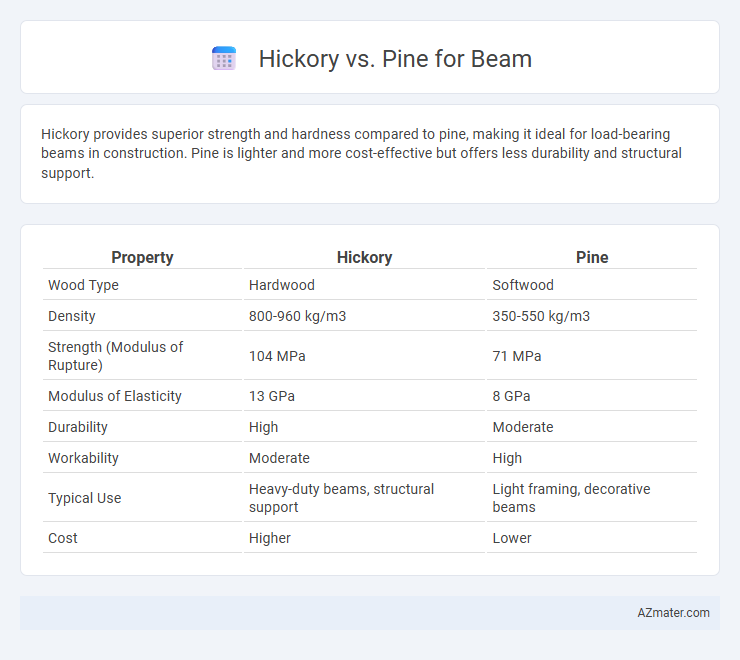The height and width of the screenshot is (660, 740).
Task: Click the Pine column header
Action: (592, 257)
